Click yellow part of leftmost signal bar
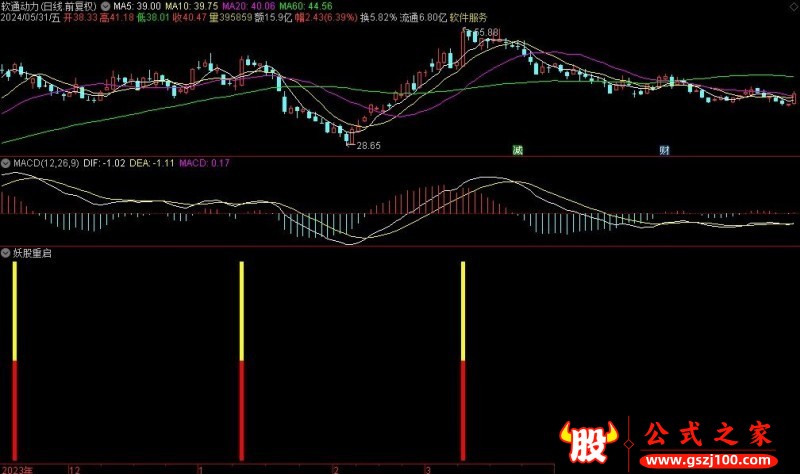This screenshot has width=800, height=474. tap(15, 312)
